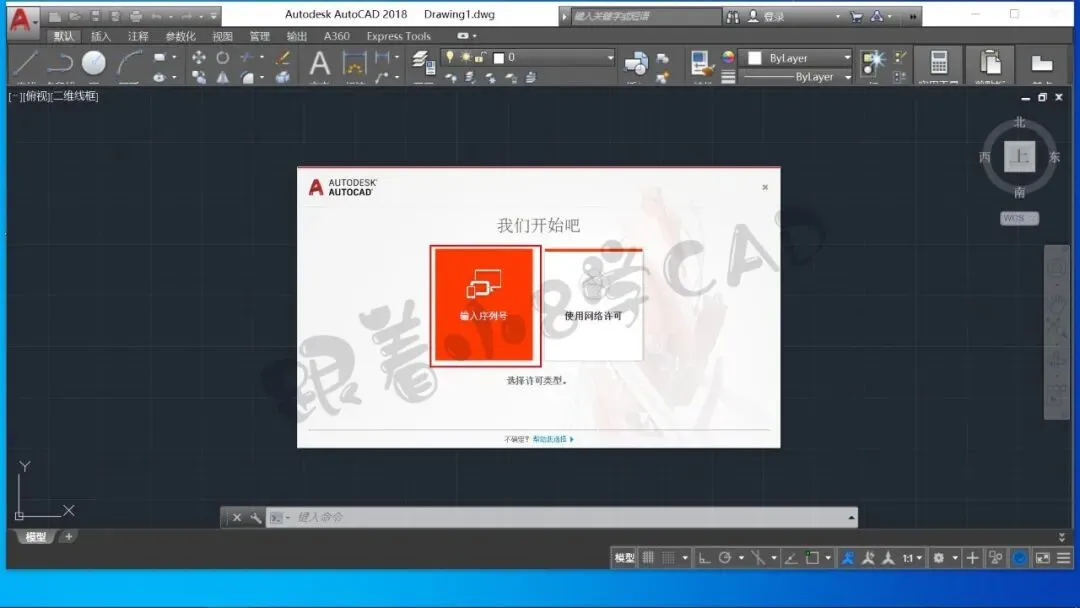The height and width of the screenshot is (608, 1080).
Task: Switch to the 参数化 ribbon tab
Action: pyautogui.click(x=180, y=36)
